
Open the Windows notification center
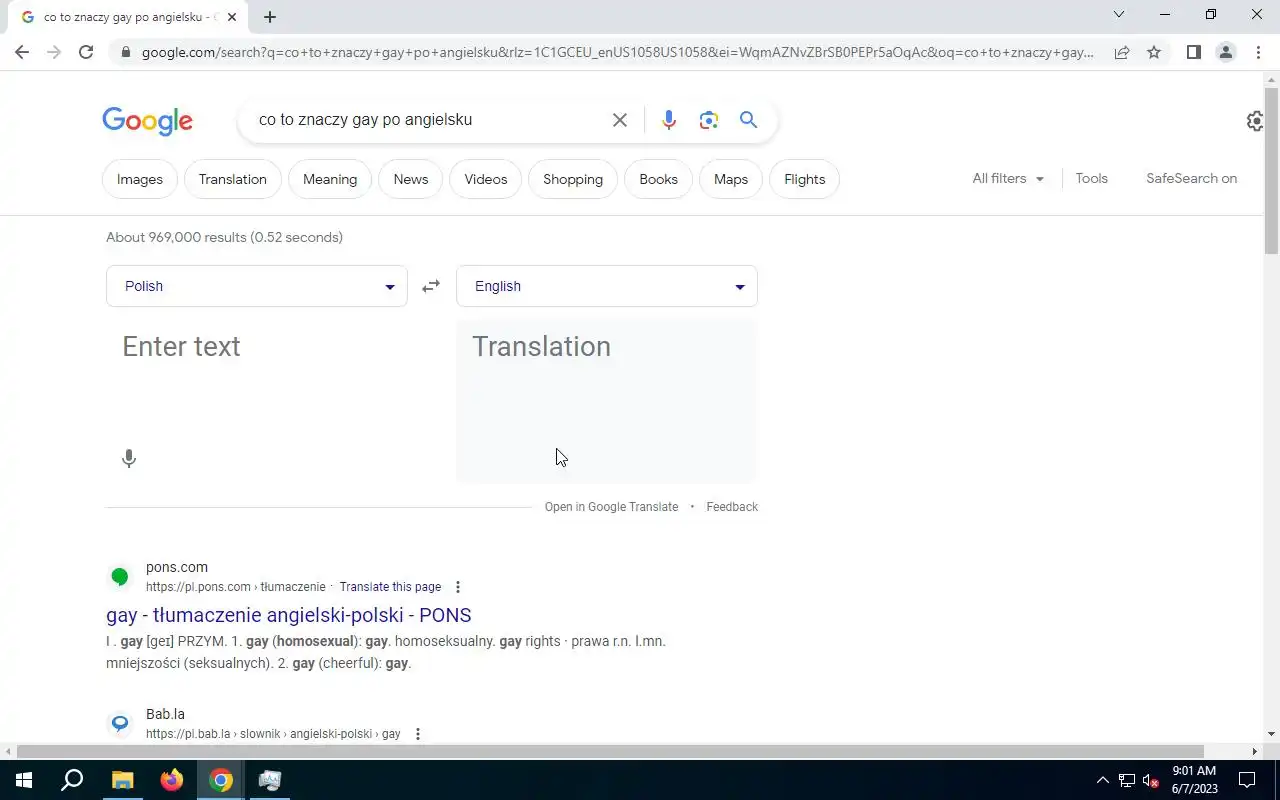tap(1247, 780)
